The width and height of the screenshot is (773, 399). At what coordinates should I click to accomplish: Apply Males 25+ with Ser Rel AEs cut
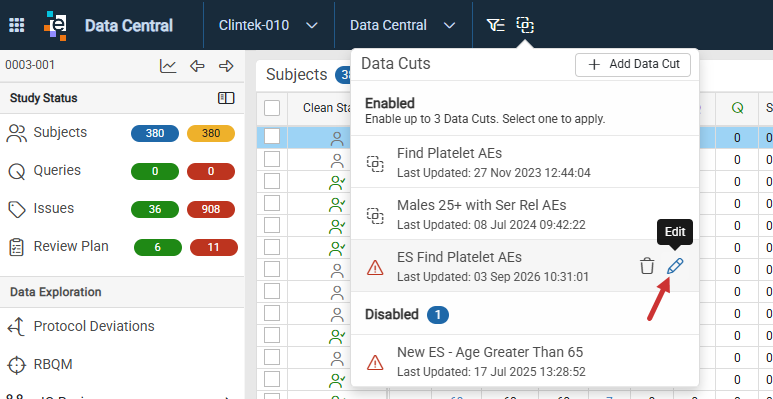click(x=525, y=214)
